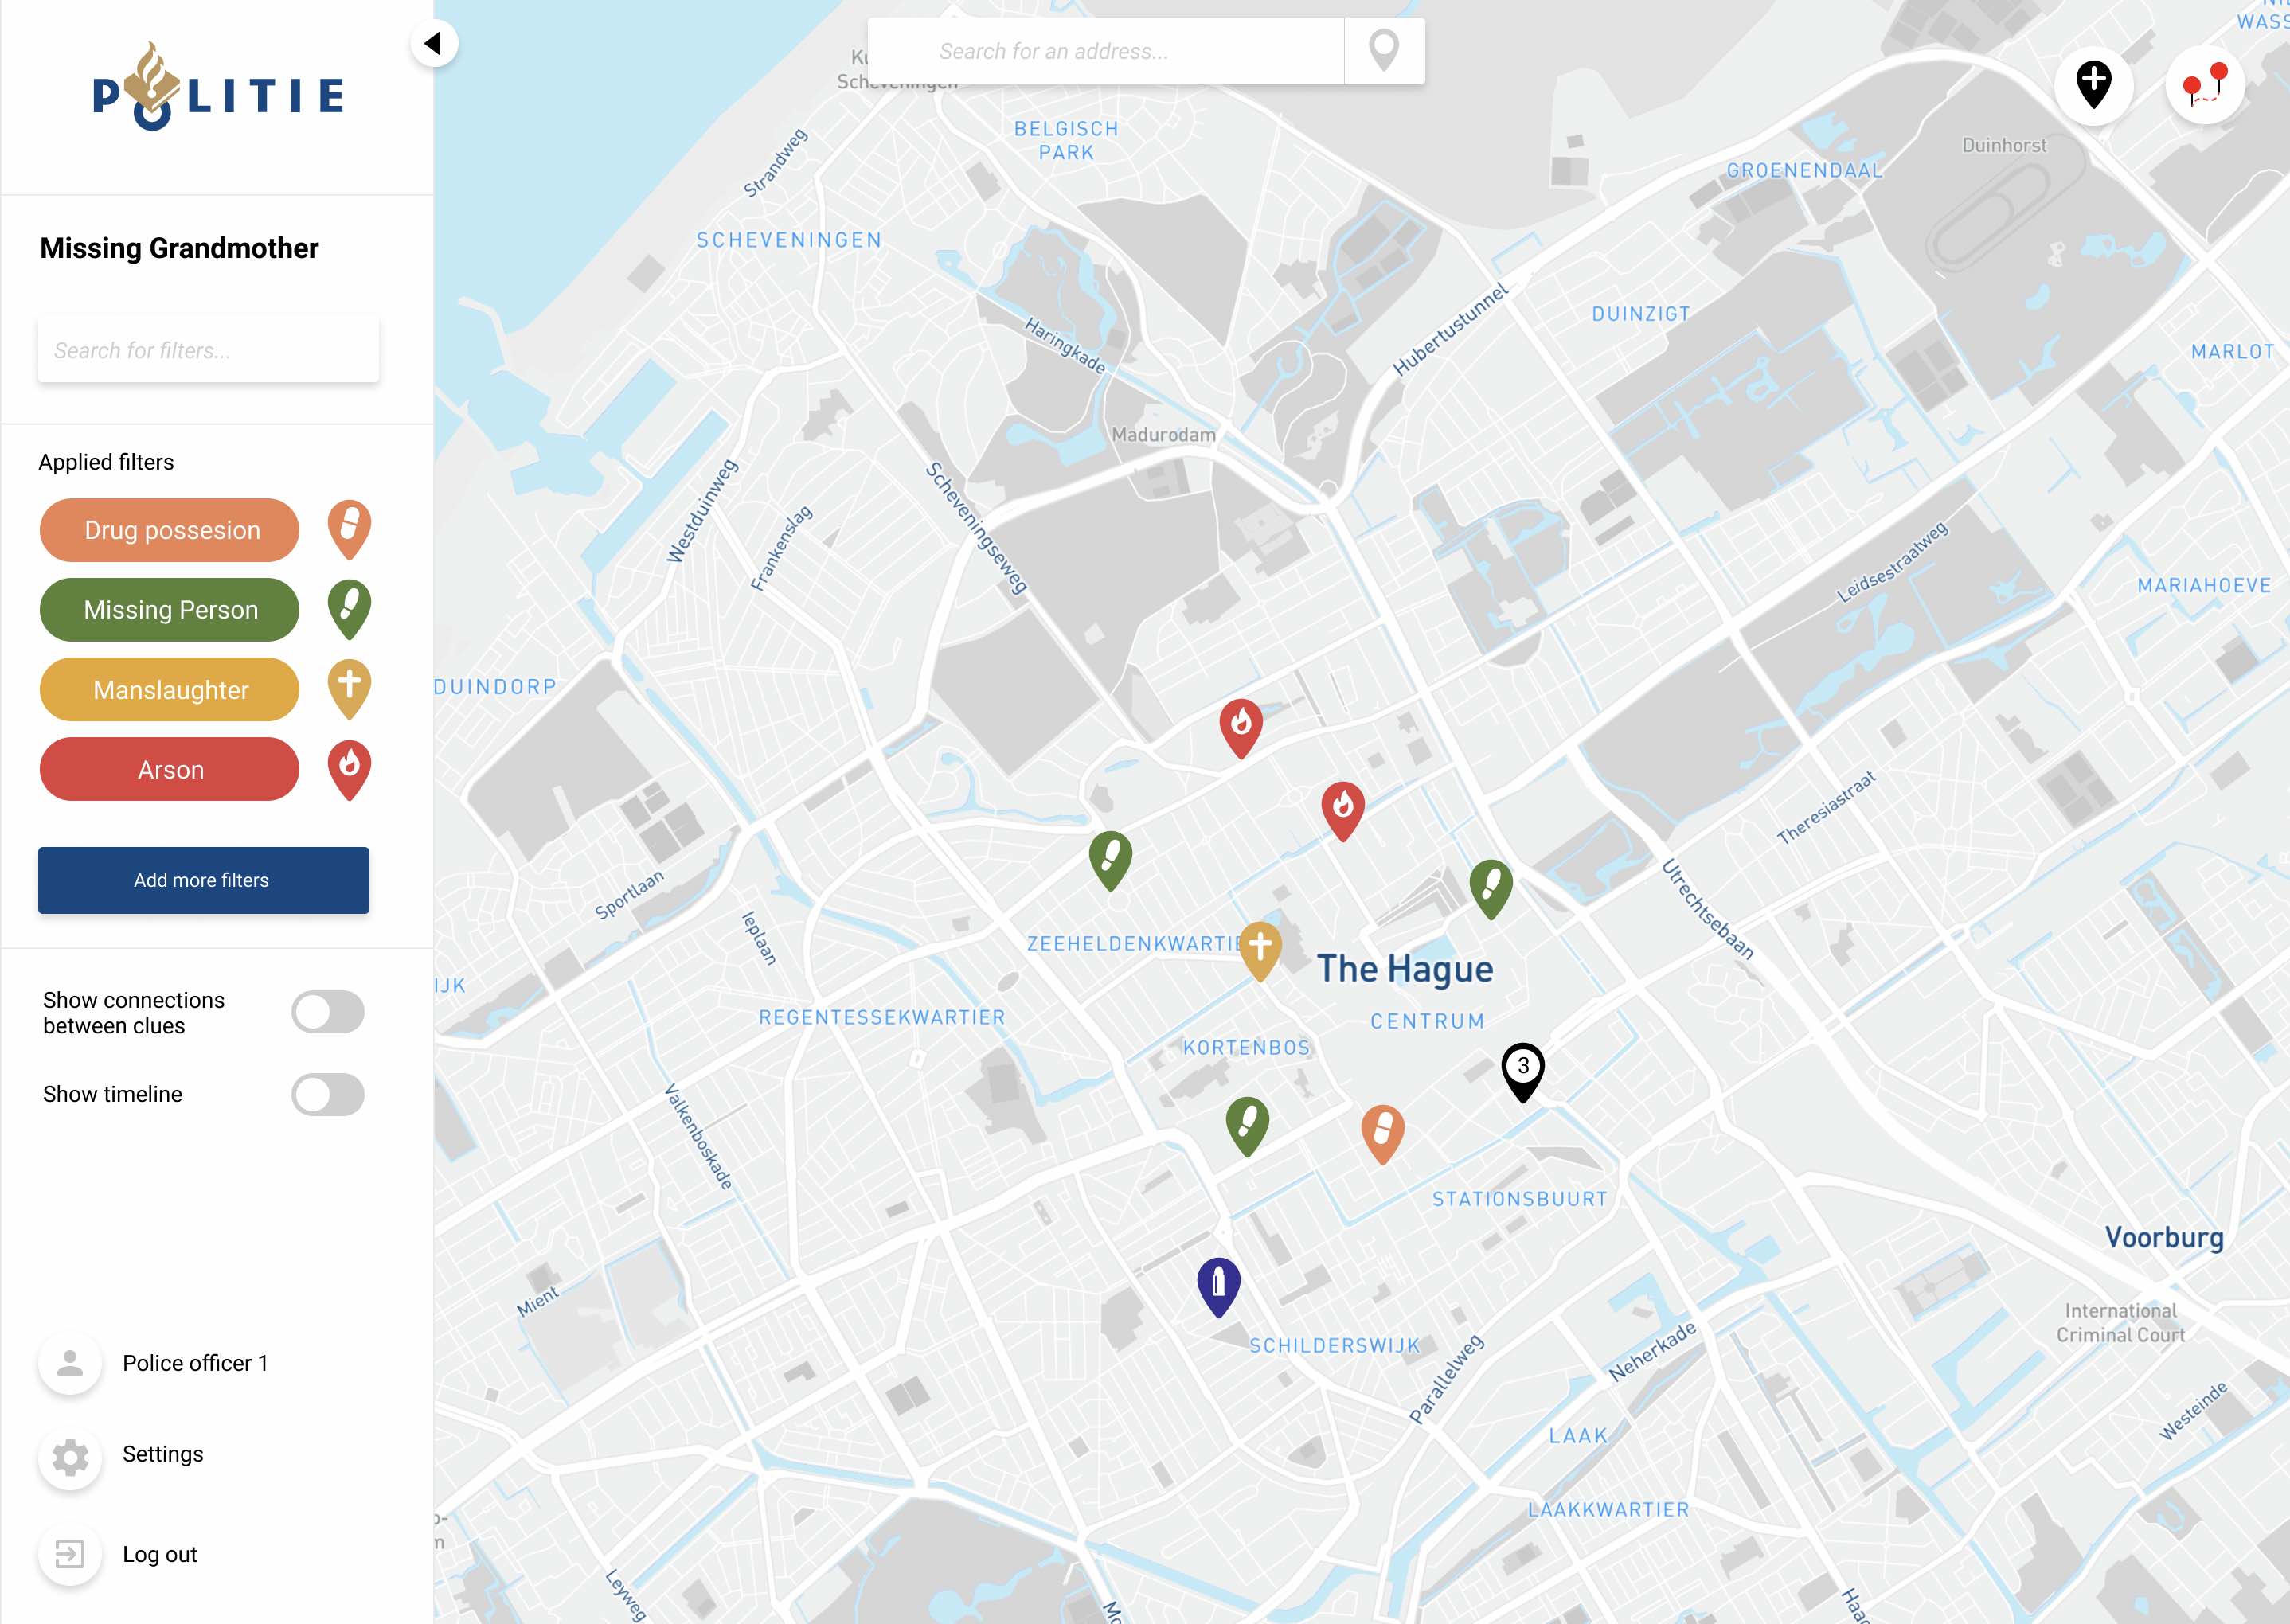Choose Log out from the sidebar

(159, 1554)
